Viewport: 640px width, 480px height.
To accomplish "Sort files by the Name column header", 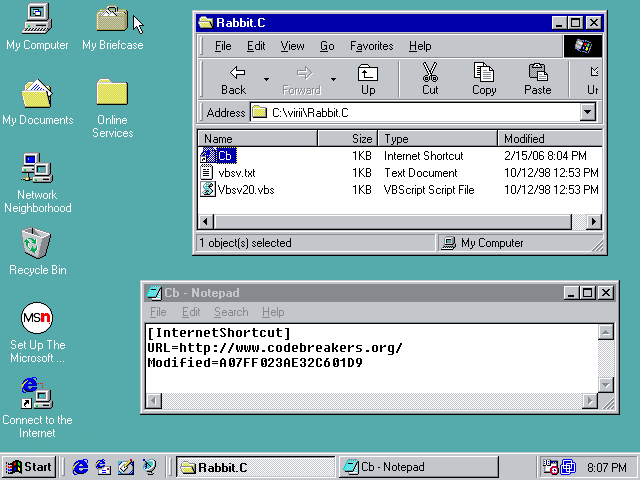I will click(x=258, y=139).
